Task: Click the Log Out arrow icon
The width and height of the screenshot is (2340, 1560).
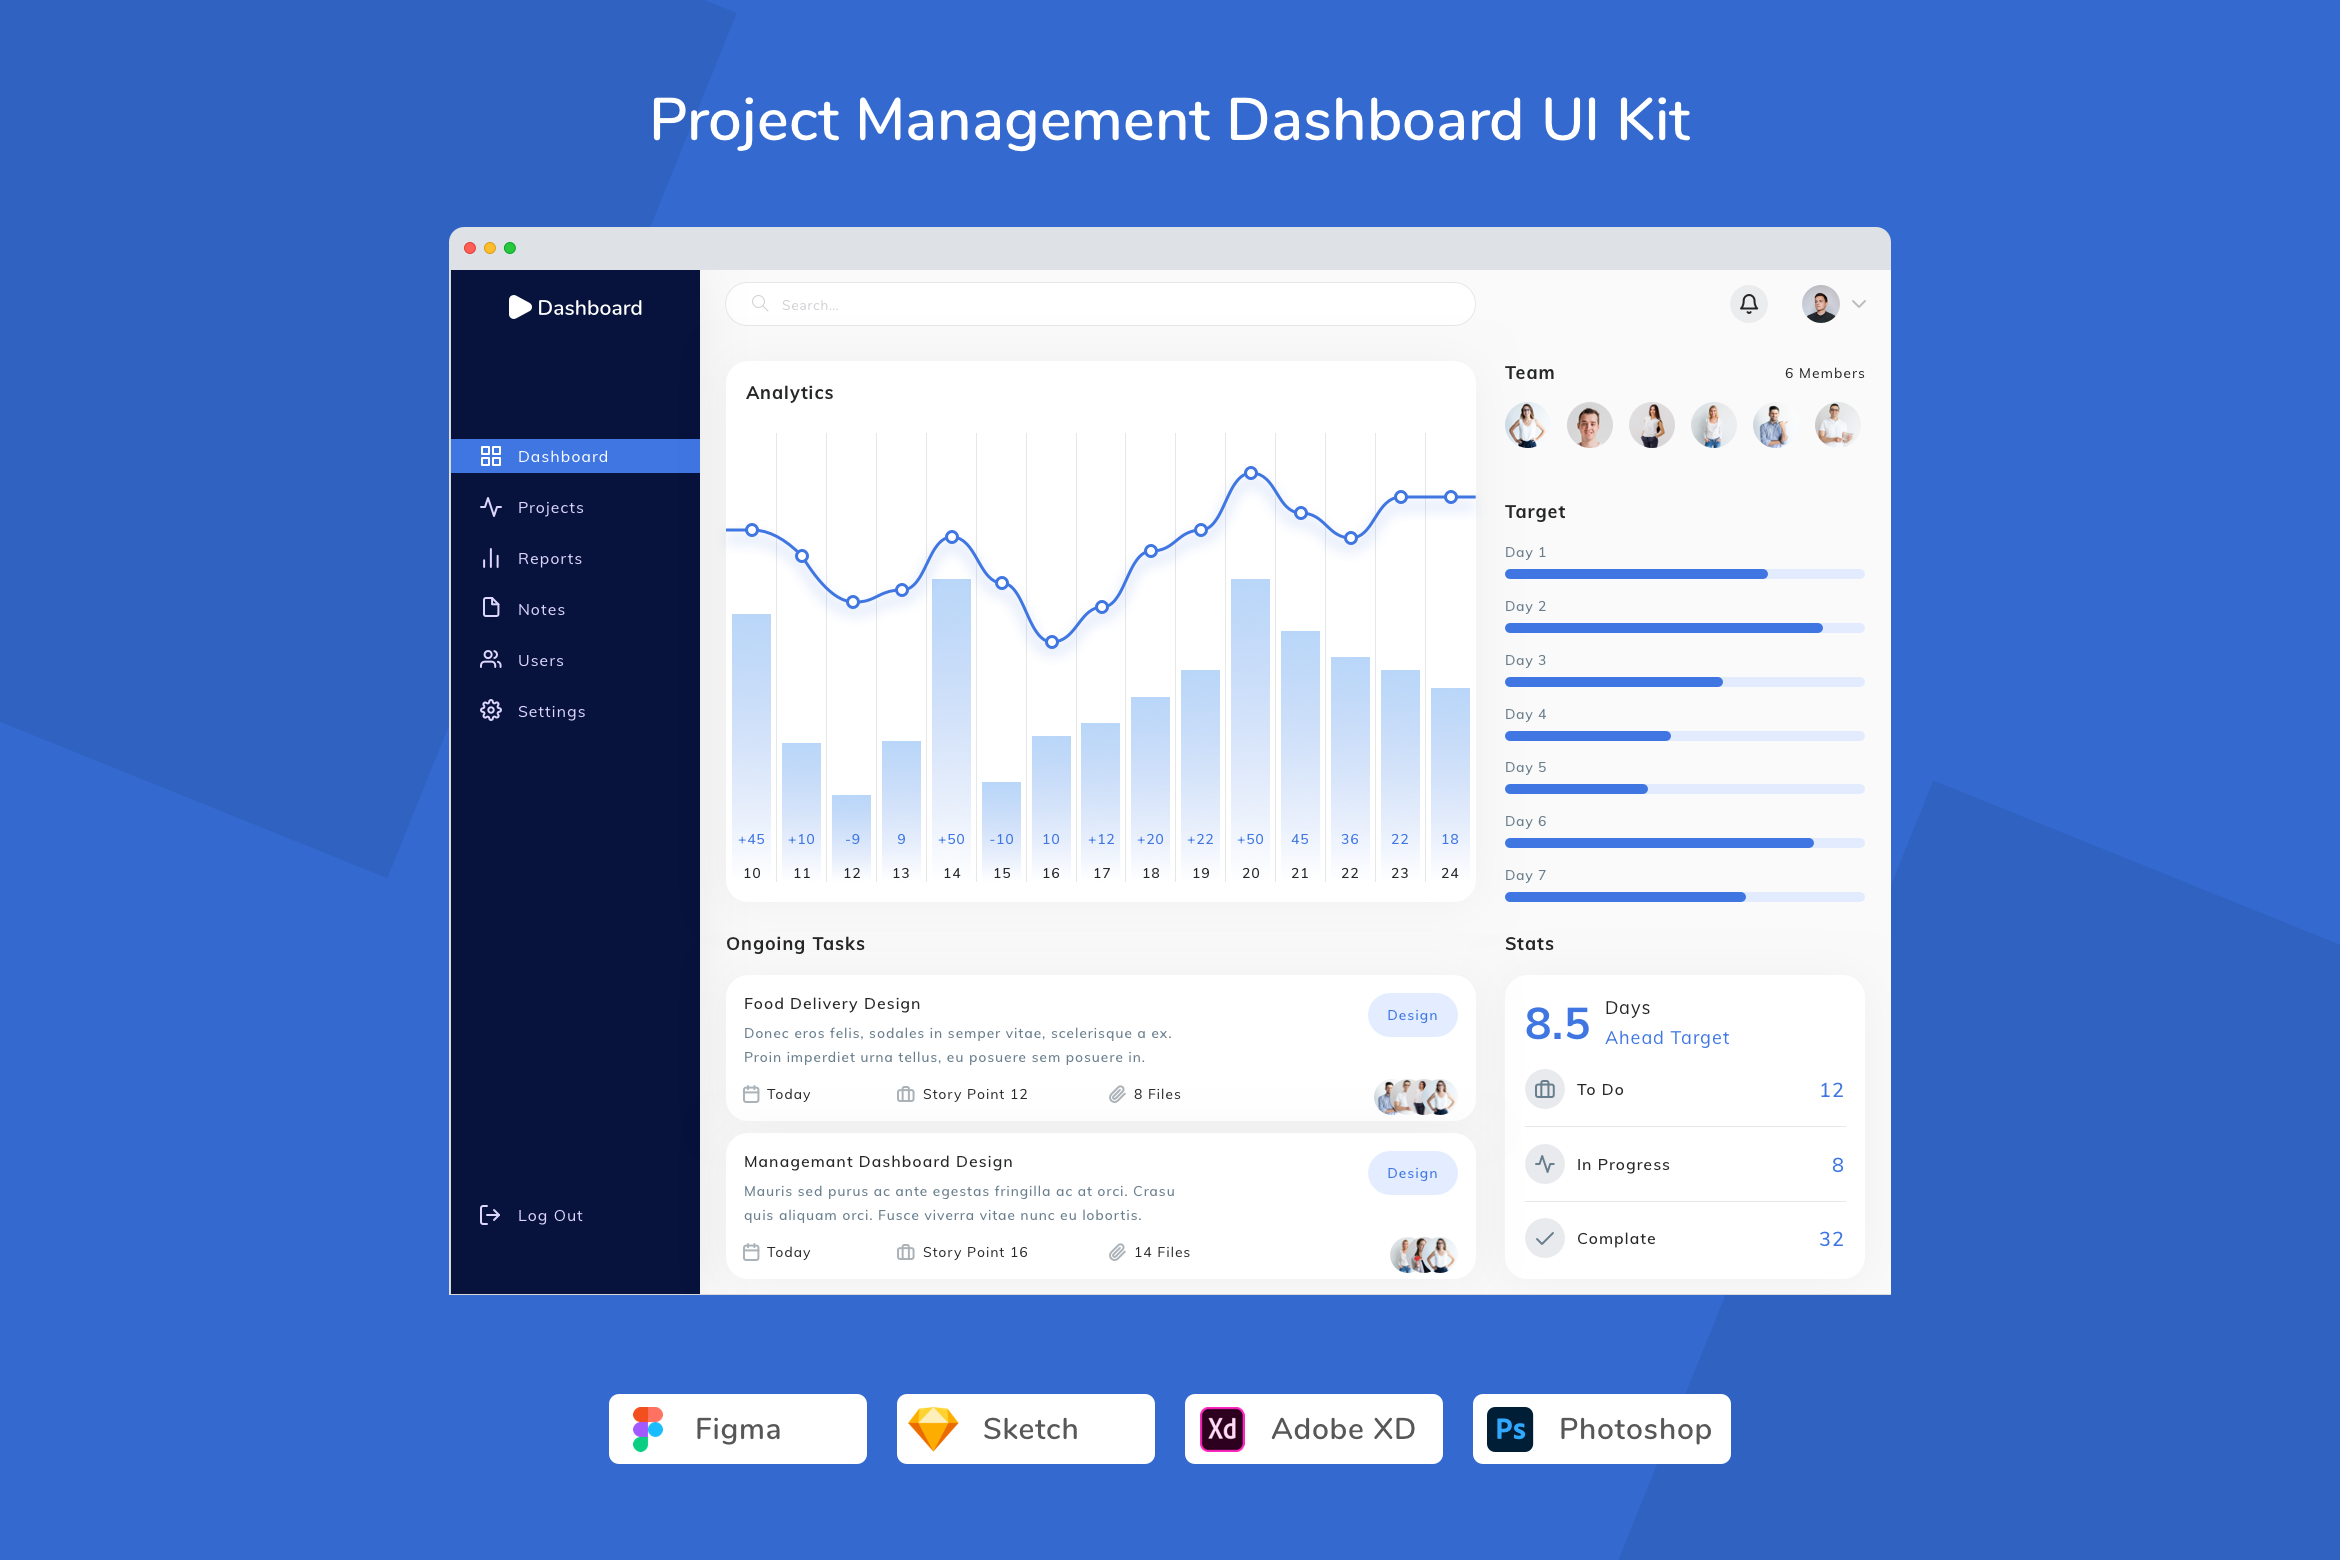Action: pyautogui.click(x=490, y=1215)
